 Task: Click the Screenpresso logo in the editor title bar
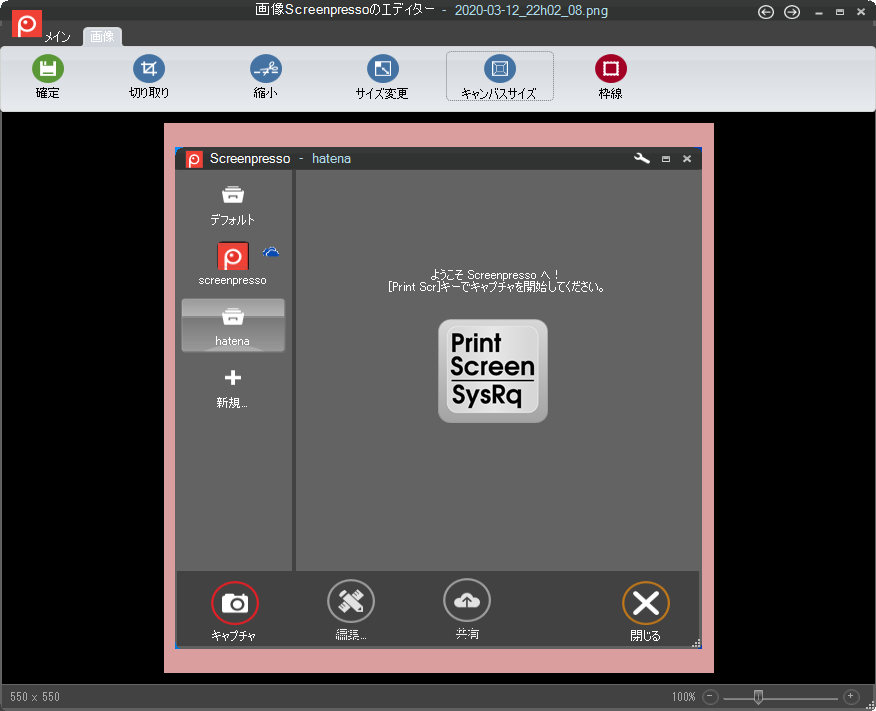pos(26,23)
